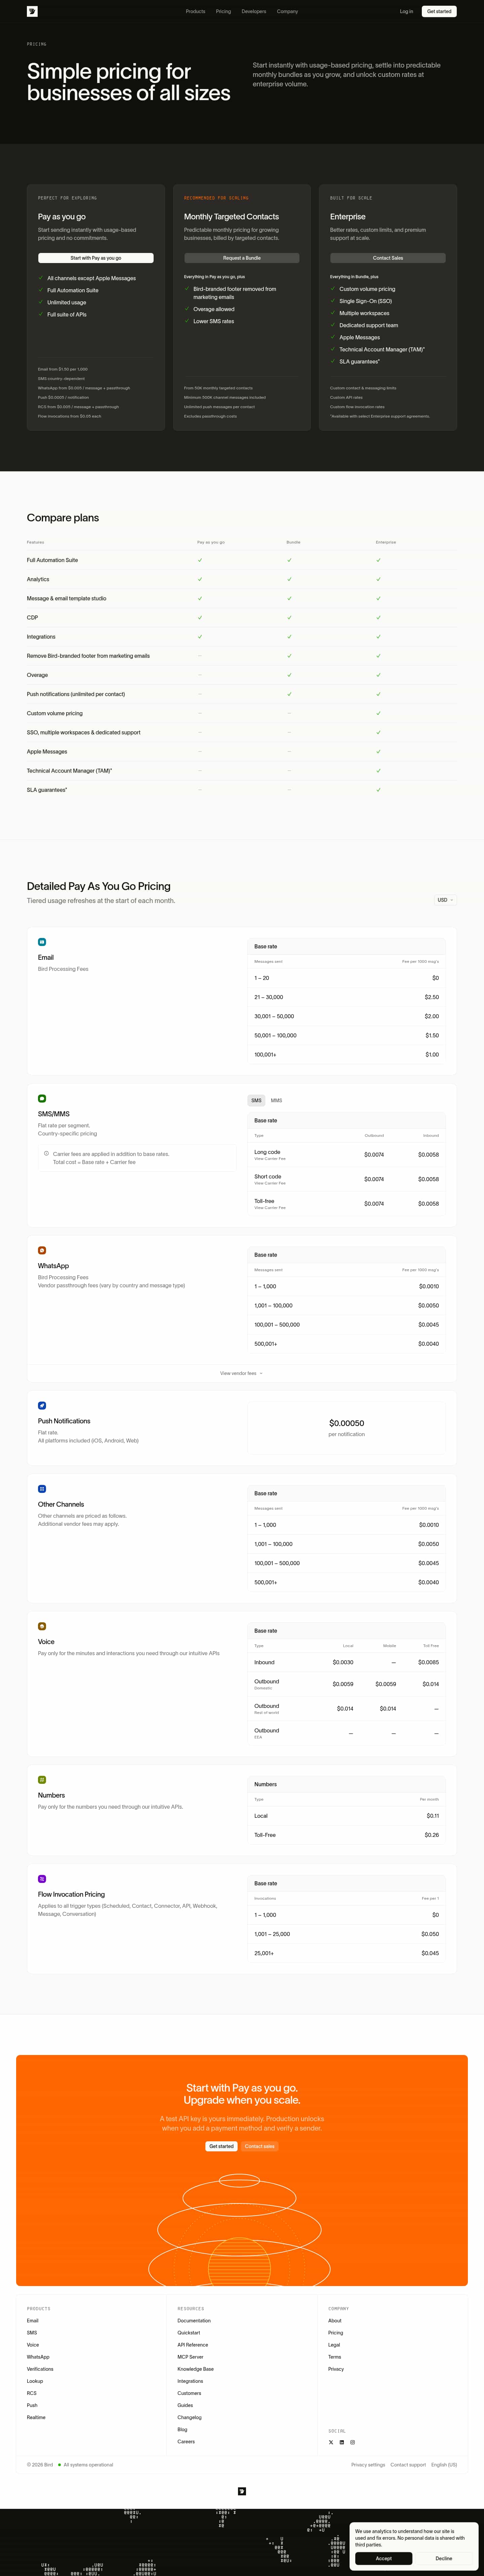View Carrier Fee under Toll-free
Screen dimensions: 484x2576
pyautogui.click(x=270, y=1208)
